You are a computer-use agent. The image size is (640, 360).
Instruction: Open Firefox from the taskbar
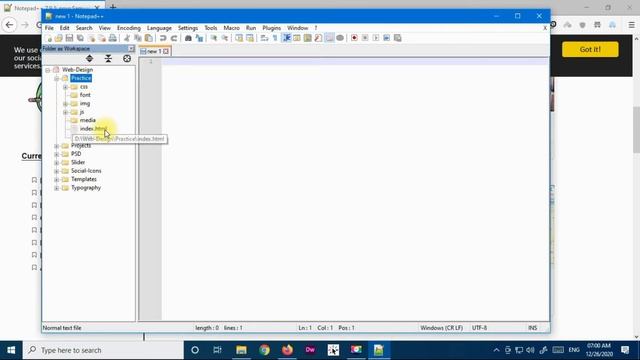[x=287, y=350]
